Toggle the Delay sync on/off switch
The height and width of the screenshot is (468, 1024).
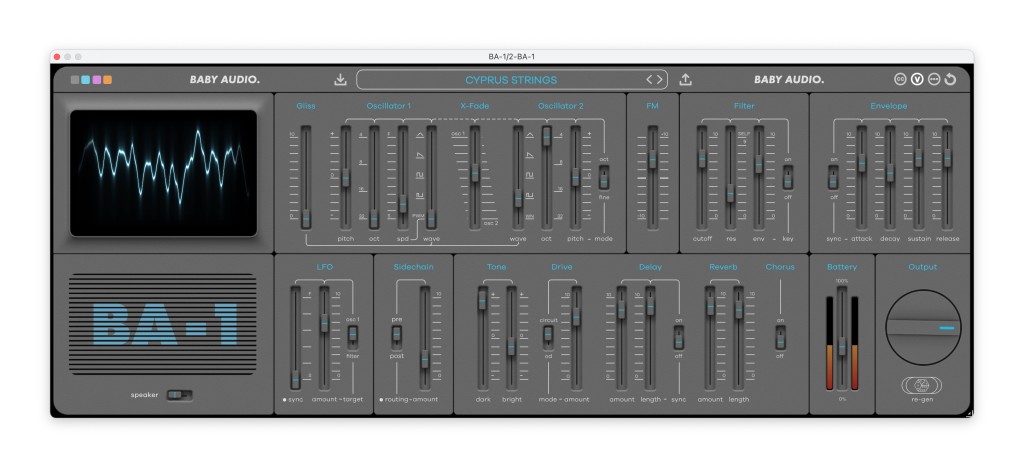pos(679,335)
